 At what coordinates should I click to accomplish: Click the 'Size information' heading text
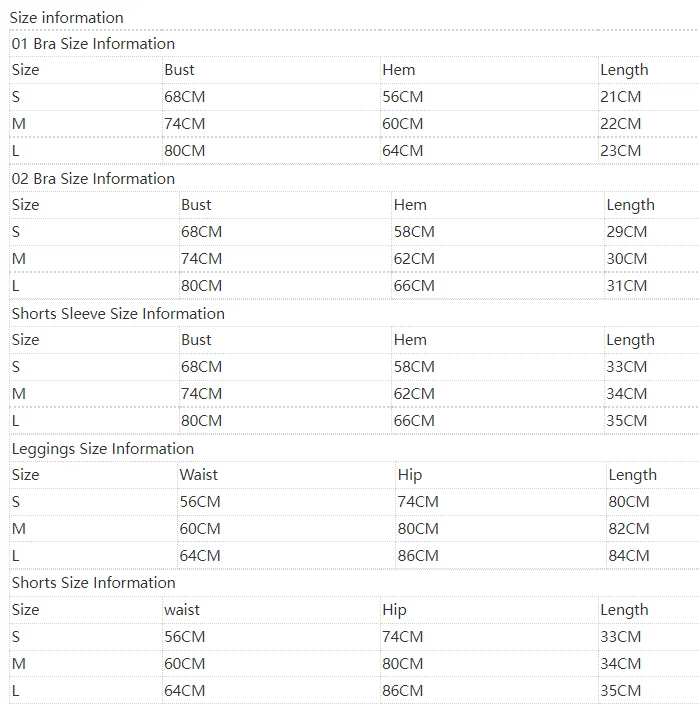(66, 18)
